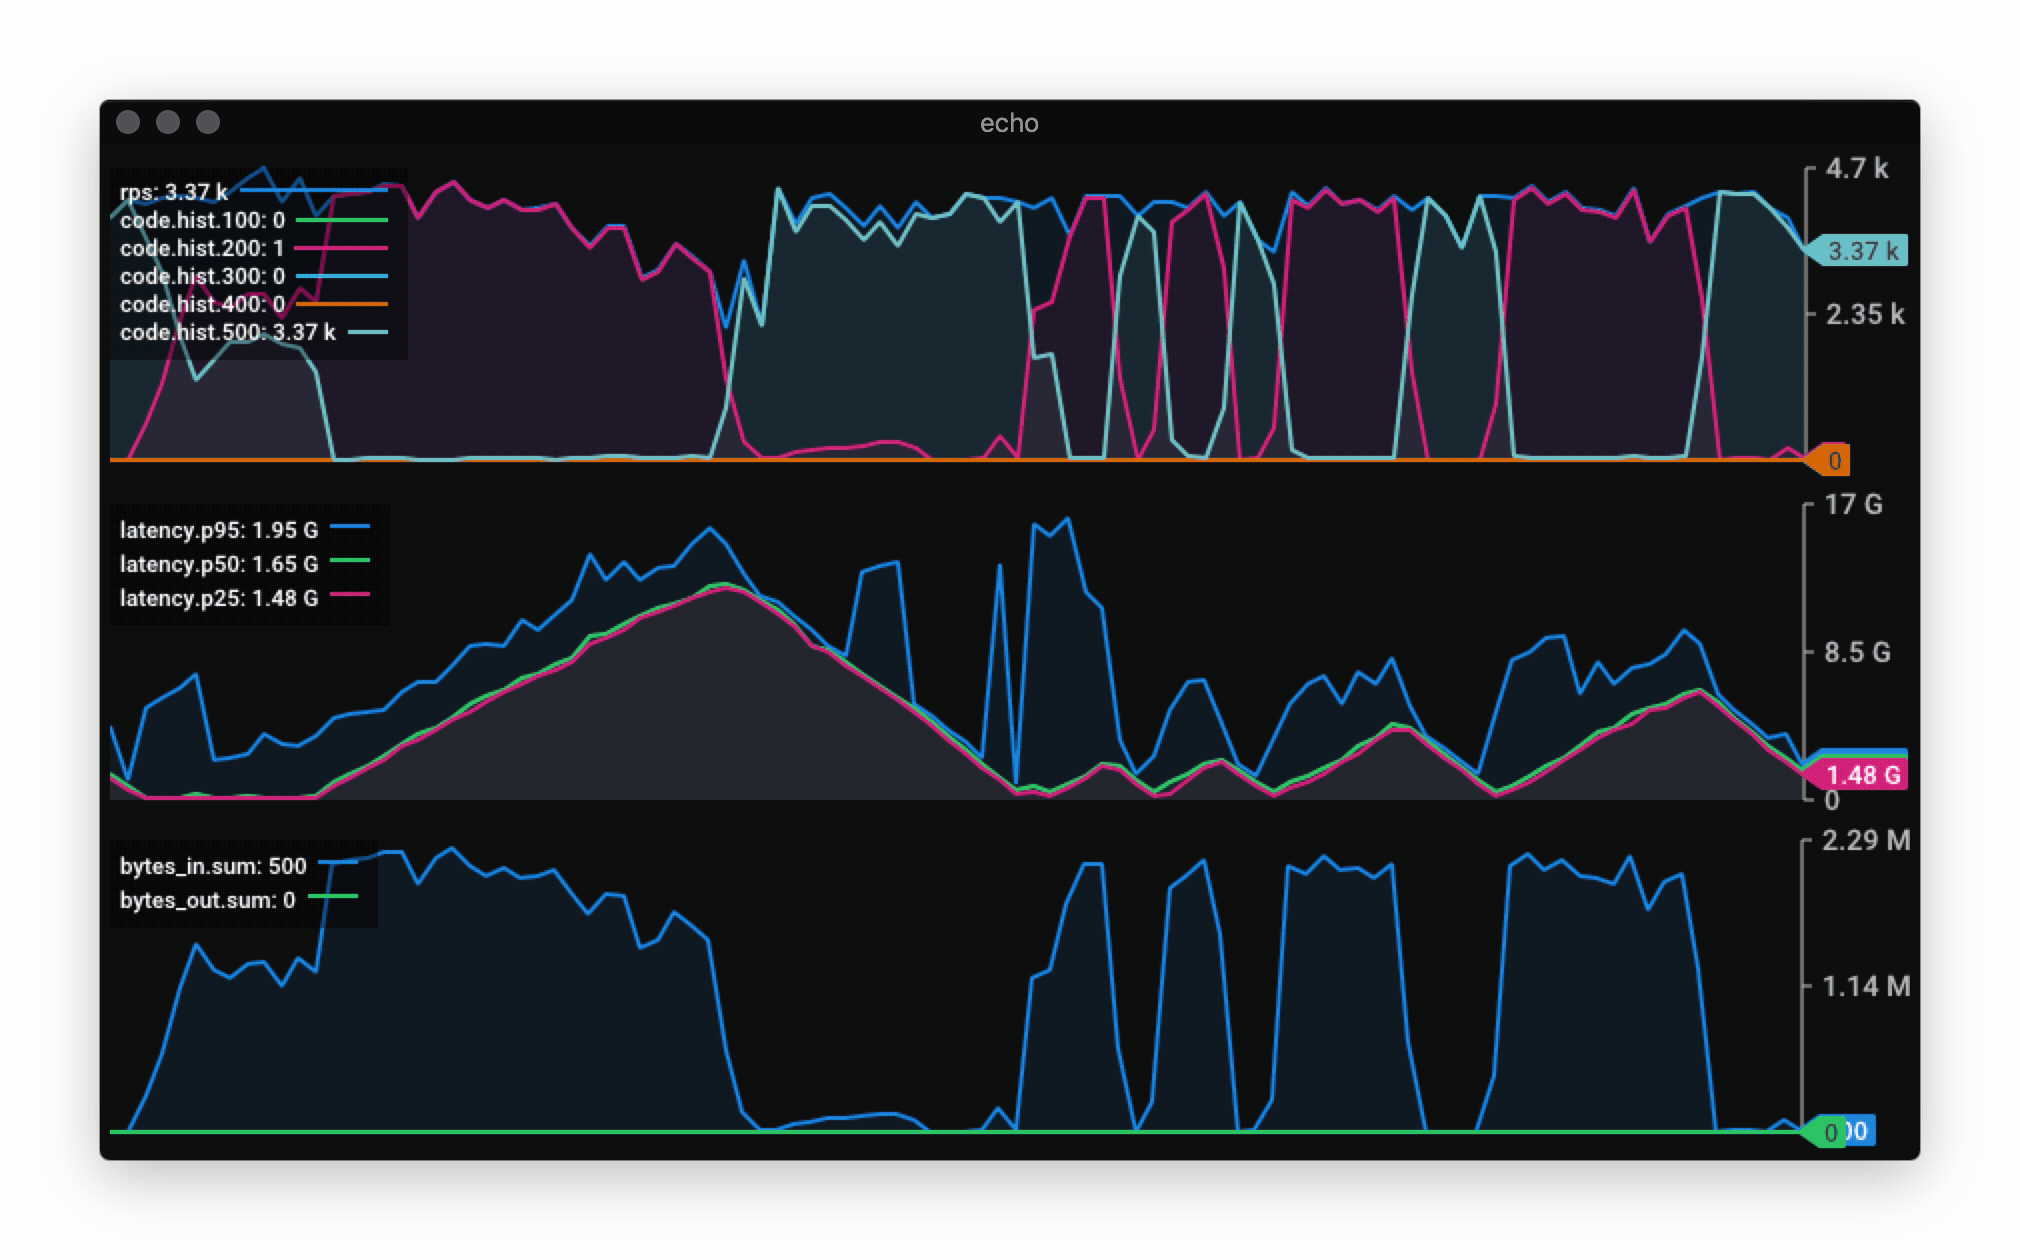Screen dimensions: 2020x1260
Task: Select the code.hist.100 legend label
Action: (x=202, y=220)
